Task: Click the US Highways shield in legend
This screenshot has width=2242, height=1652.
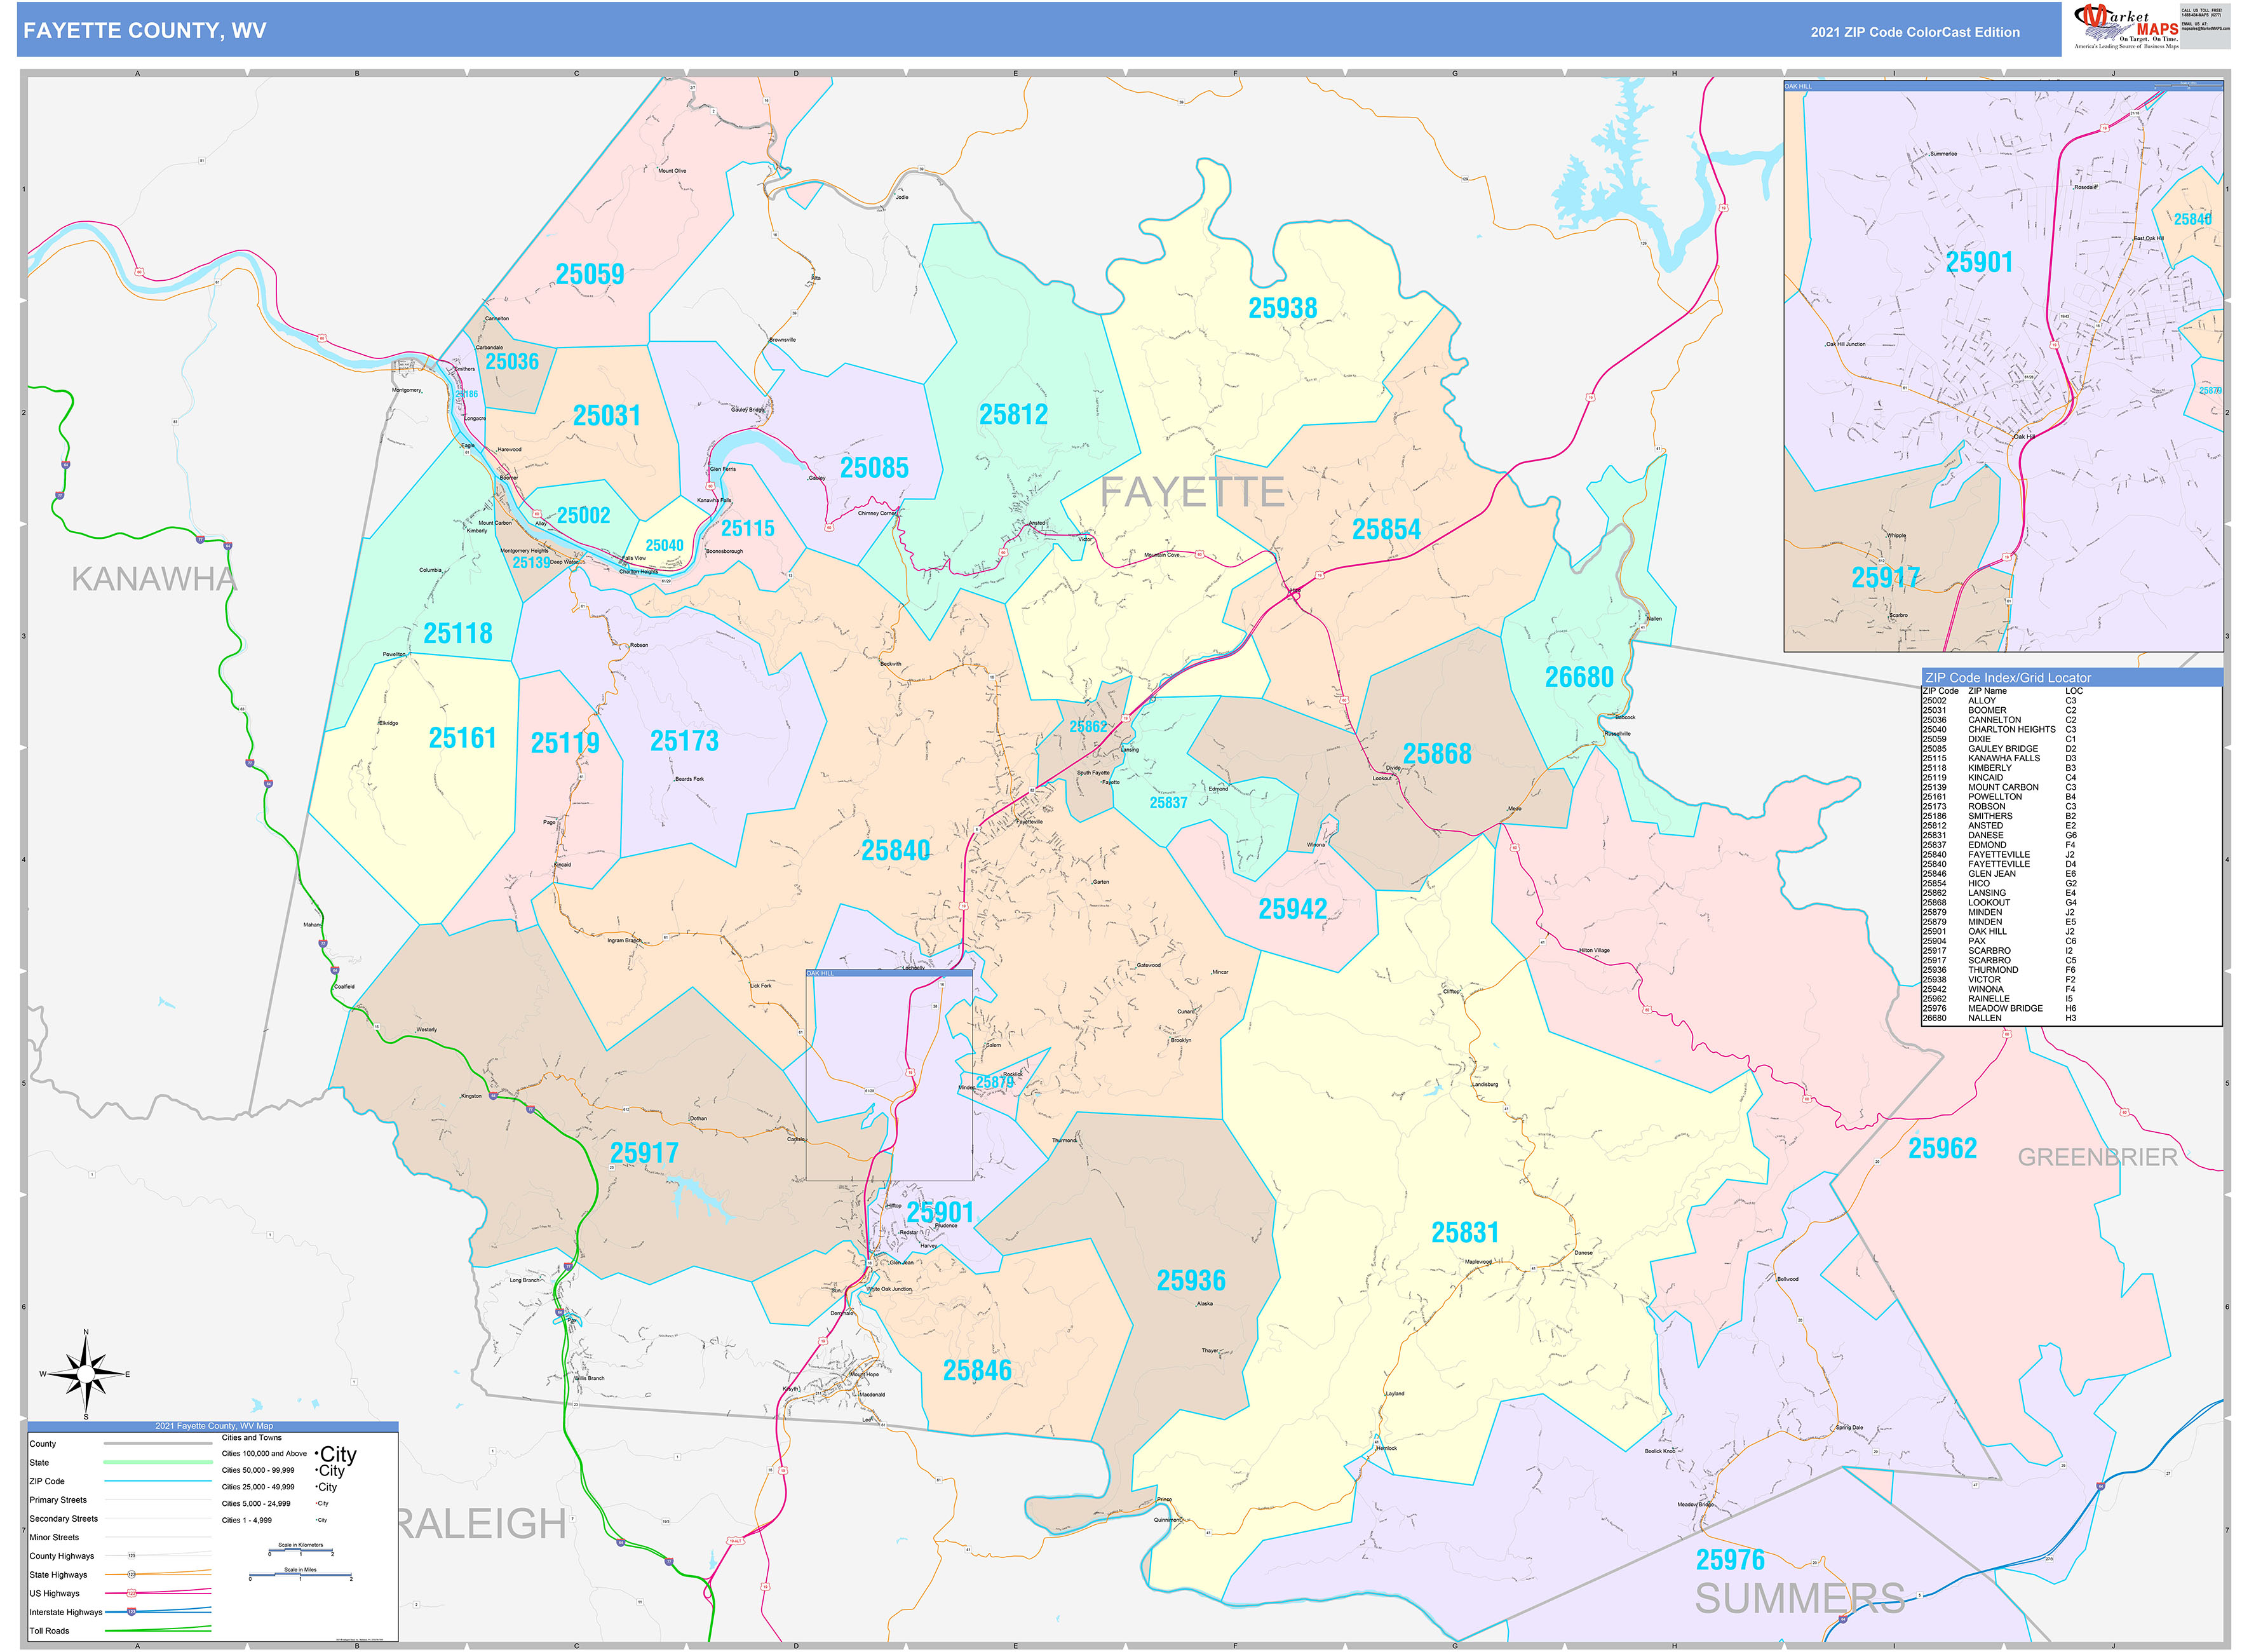Action: pyautogui.click(x=131, y=1593)
